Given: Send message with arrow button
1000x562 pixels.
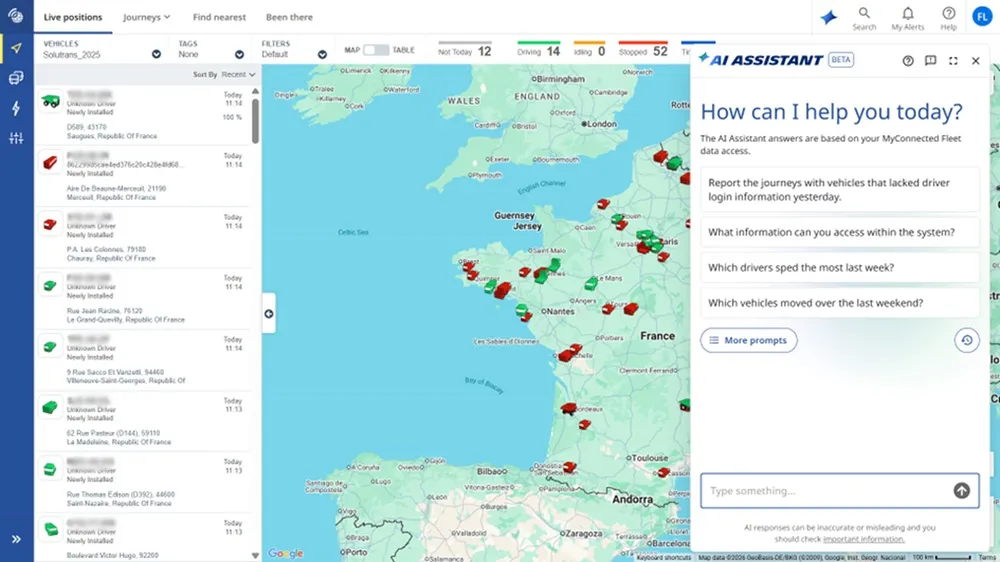Looking at the screenshot, I should click(962, 491).
